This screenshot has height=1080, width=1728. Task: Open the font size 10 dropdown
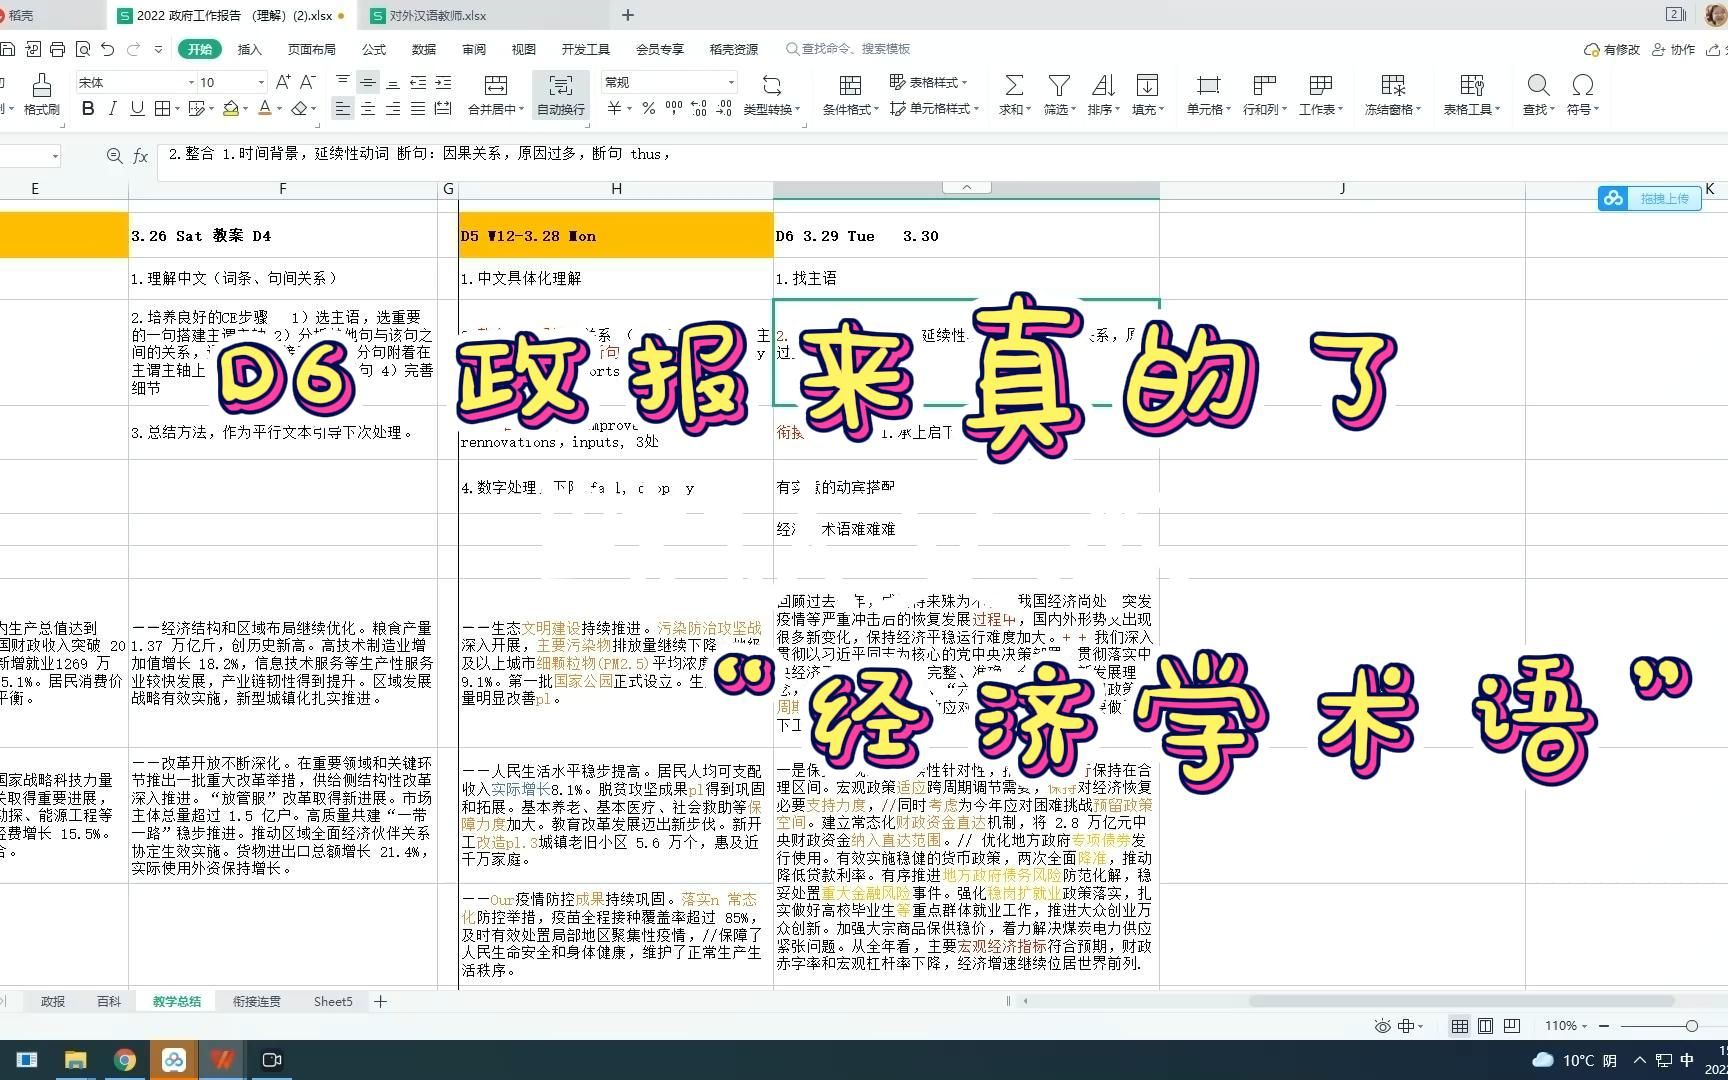coord(262,82)
